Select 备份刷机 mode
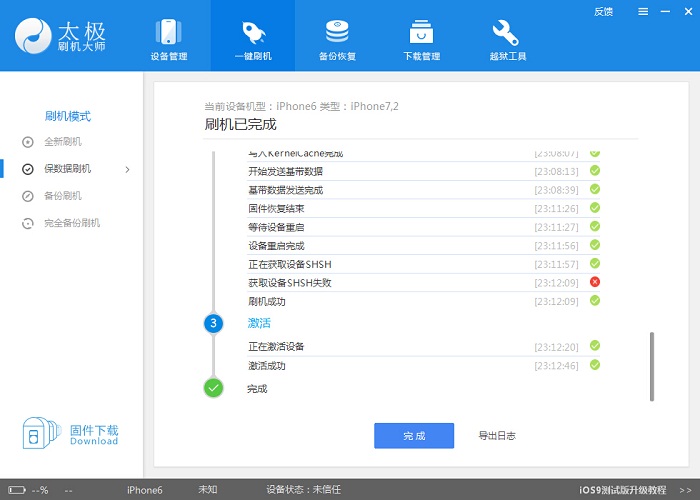 62,196
